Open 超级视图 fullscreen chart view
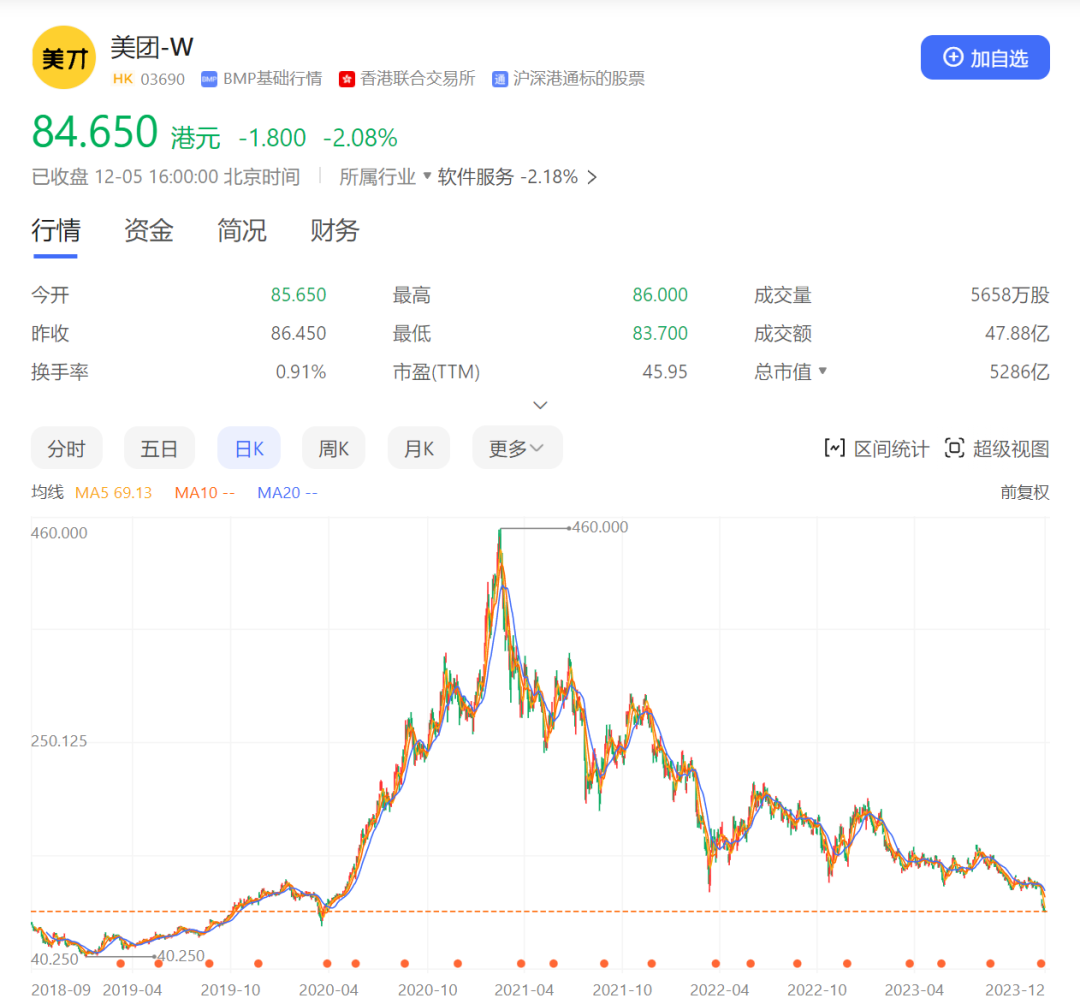 click(997, 449)
